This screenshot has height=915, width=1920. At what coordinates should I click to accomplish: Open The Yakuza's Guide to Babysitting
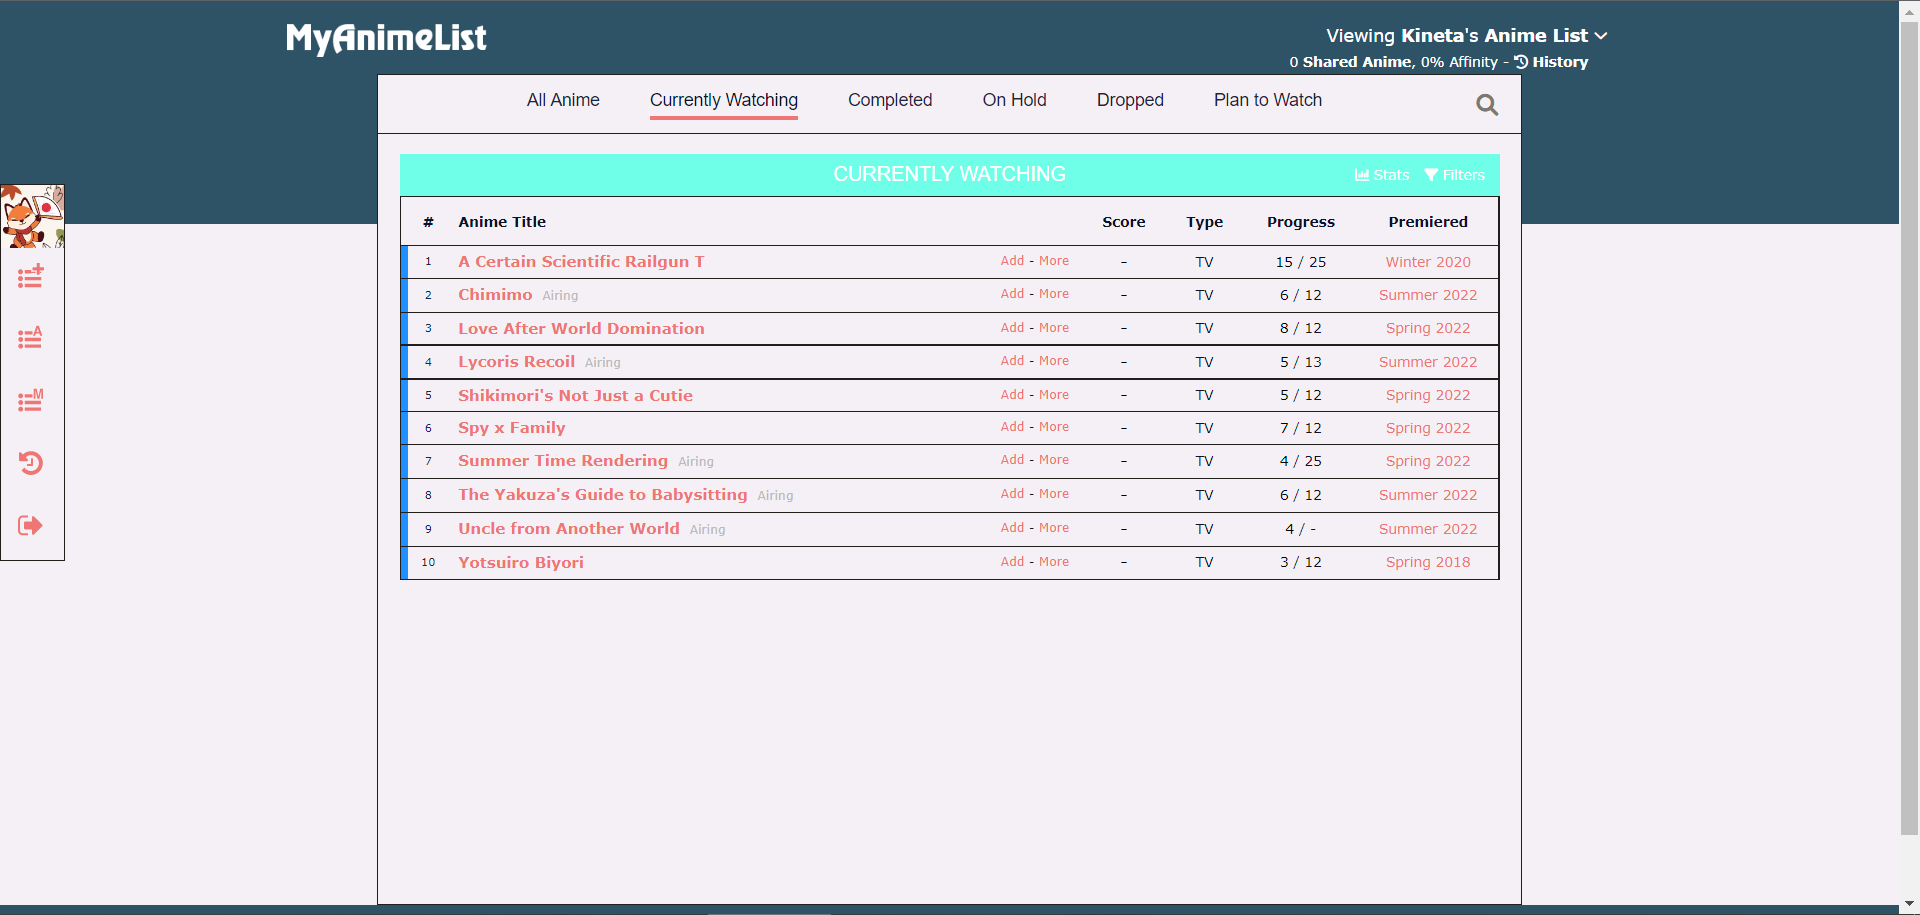pyautogui.click(x=603, y=495)
